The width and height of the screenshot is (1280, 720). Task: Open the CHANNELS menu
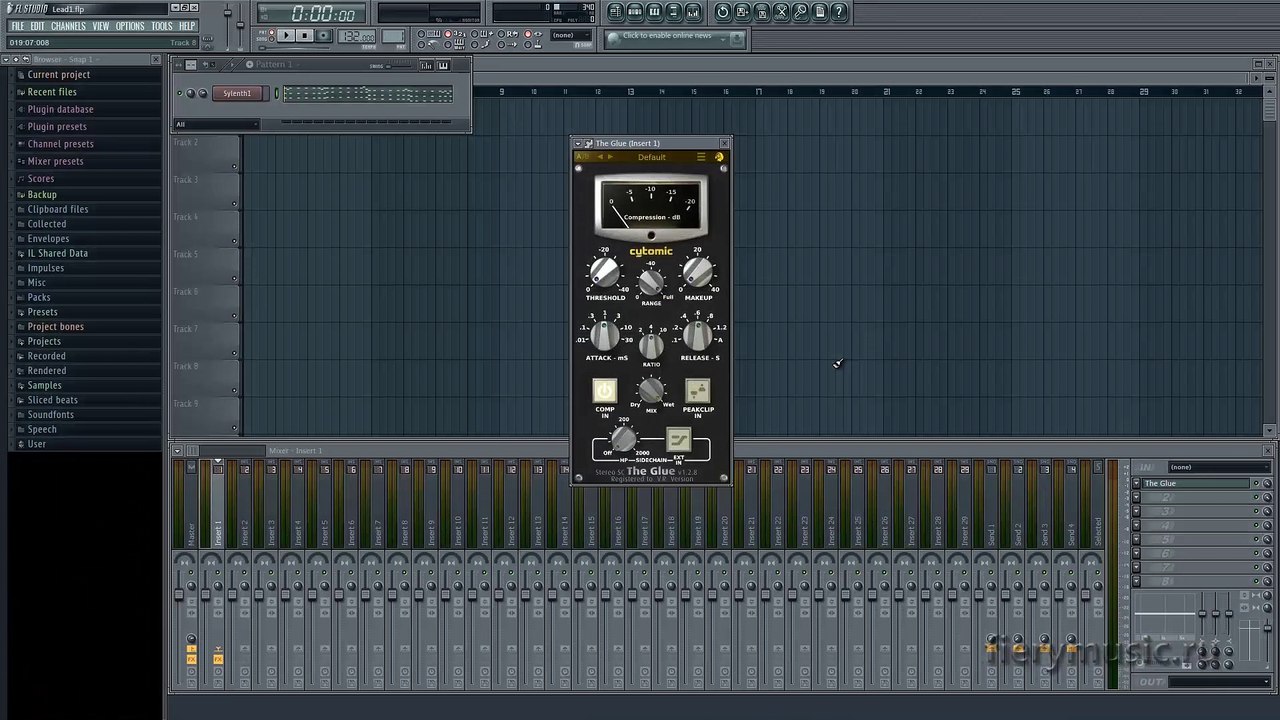click(68, 26)
